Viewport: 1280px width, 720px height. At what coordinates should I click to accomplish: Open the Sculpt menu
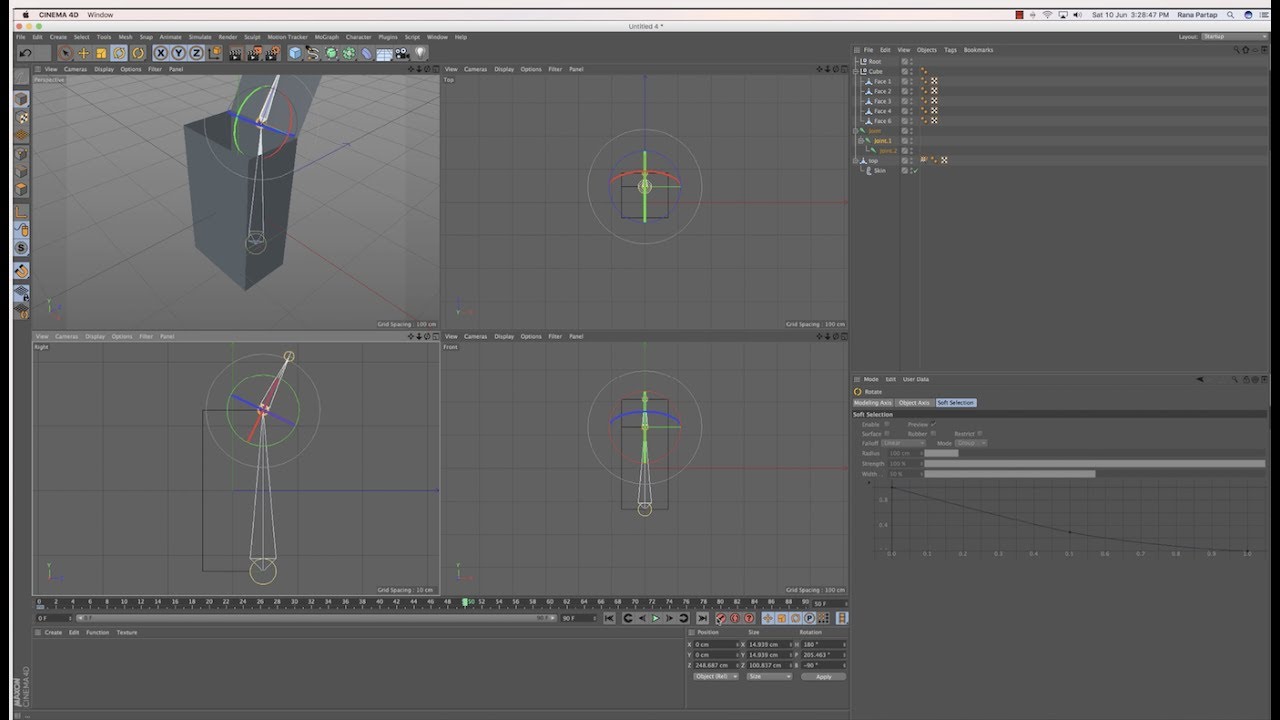point(253,37)
